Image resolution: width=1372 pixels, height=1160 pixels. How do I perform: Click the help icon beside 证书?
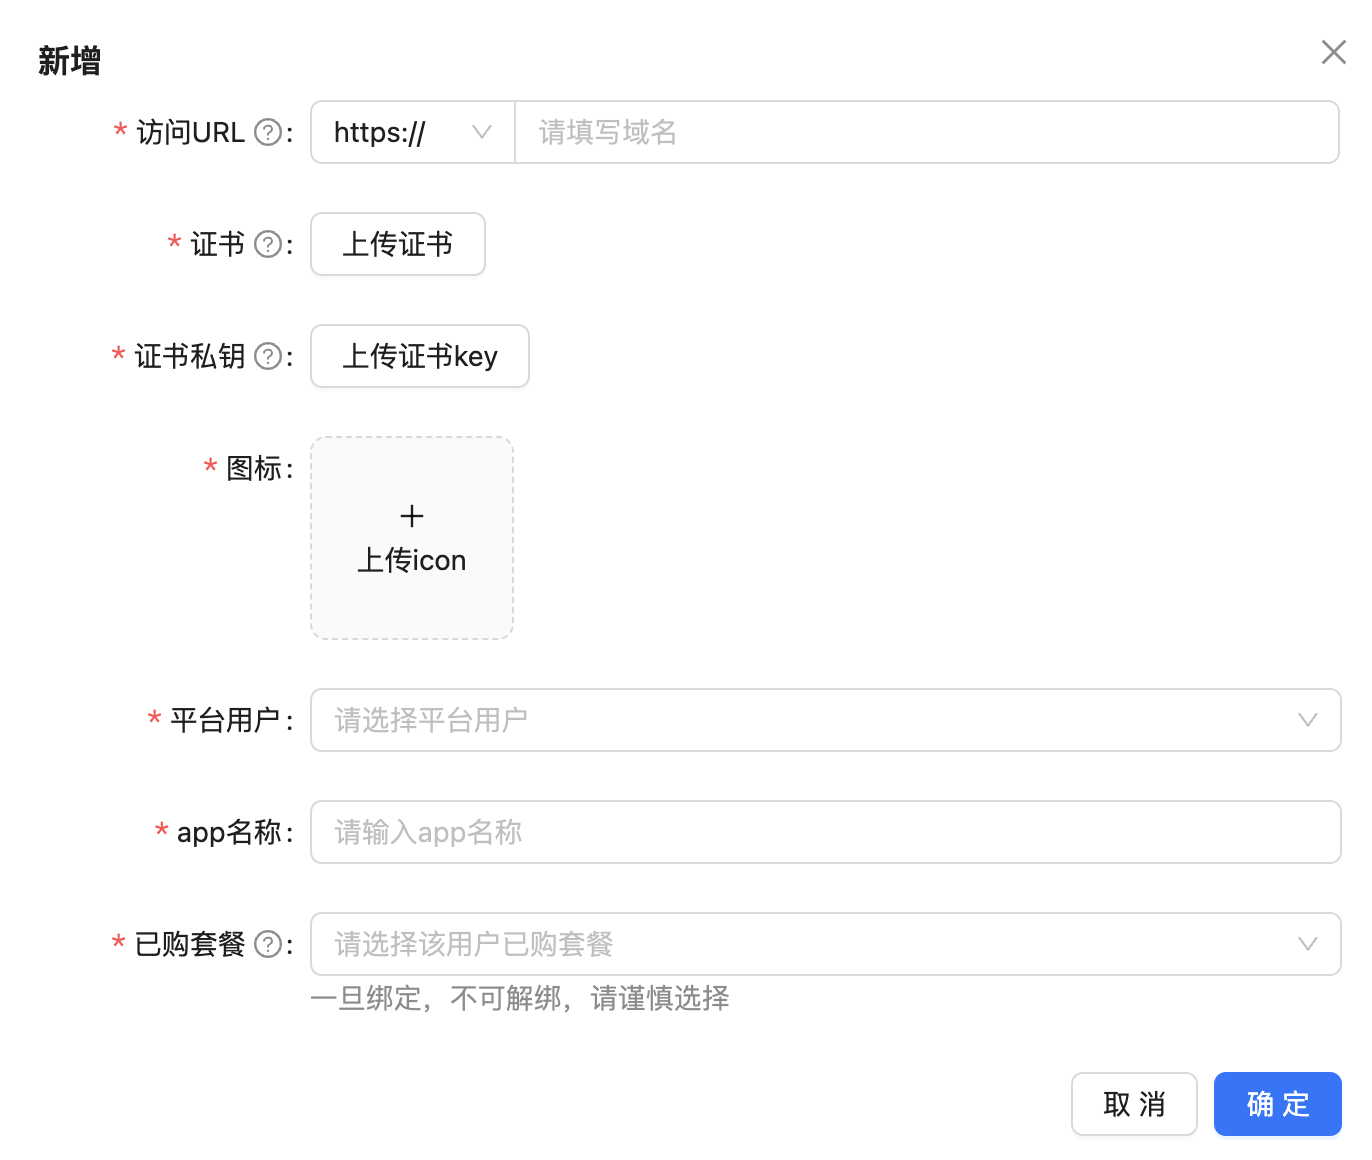pyautogui.click(x=268, y=244)
